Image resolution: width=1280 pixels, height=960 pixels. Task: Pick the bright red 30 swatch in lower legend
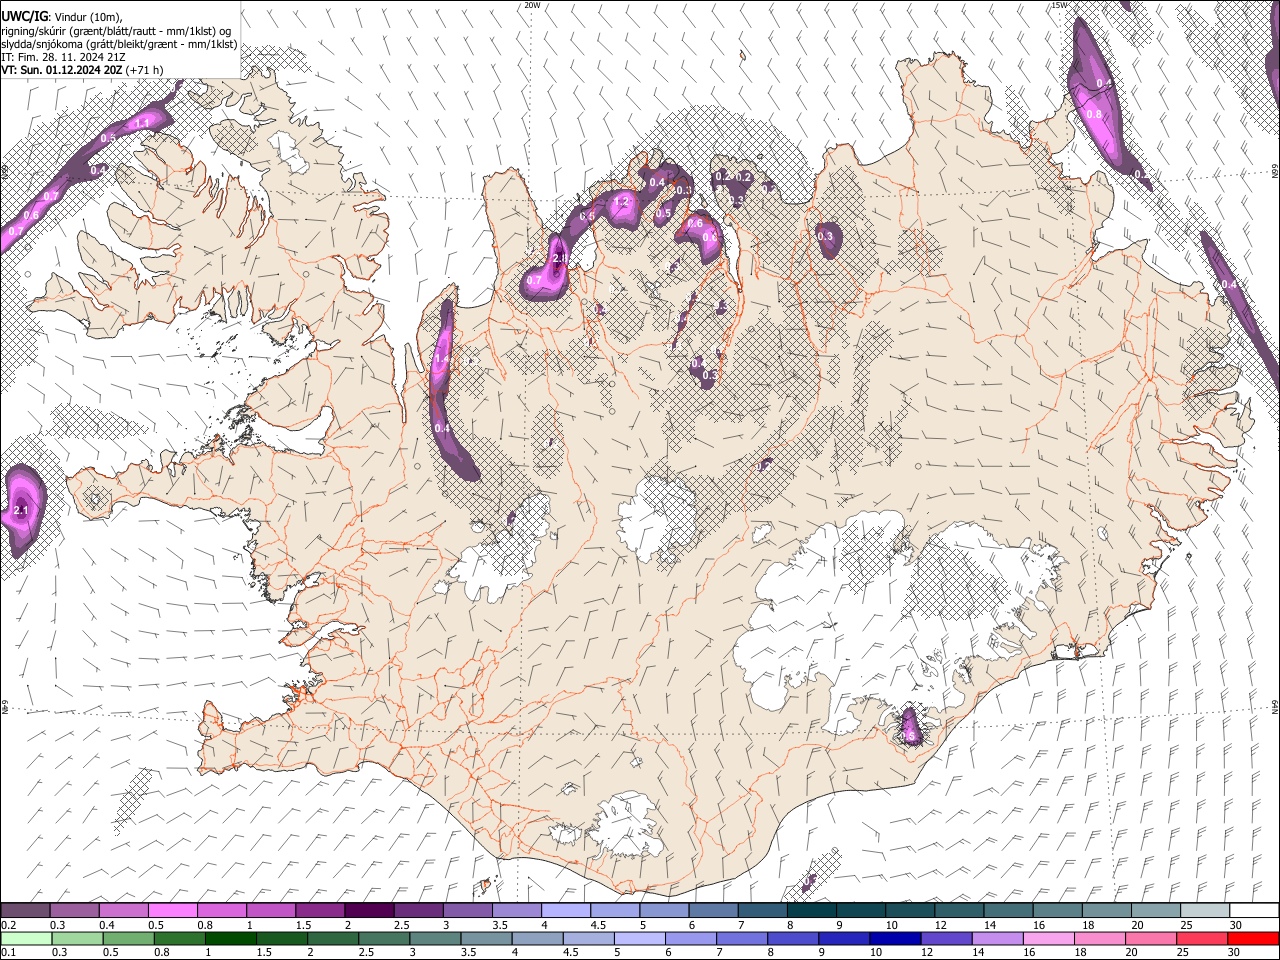1254,938
